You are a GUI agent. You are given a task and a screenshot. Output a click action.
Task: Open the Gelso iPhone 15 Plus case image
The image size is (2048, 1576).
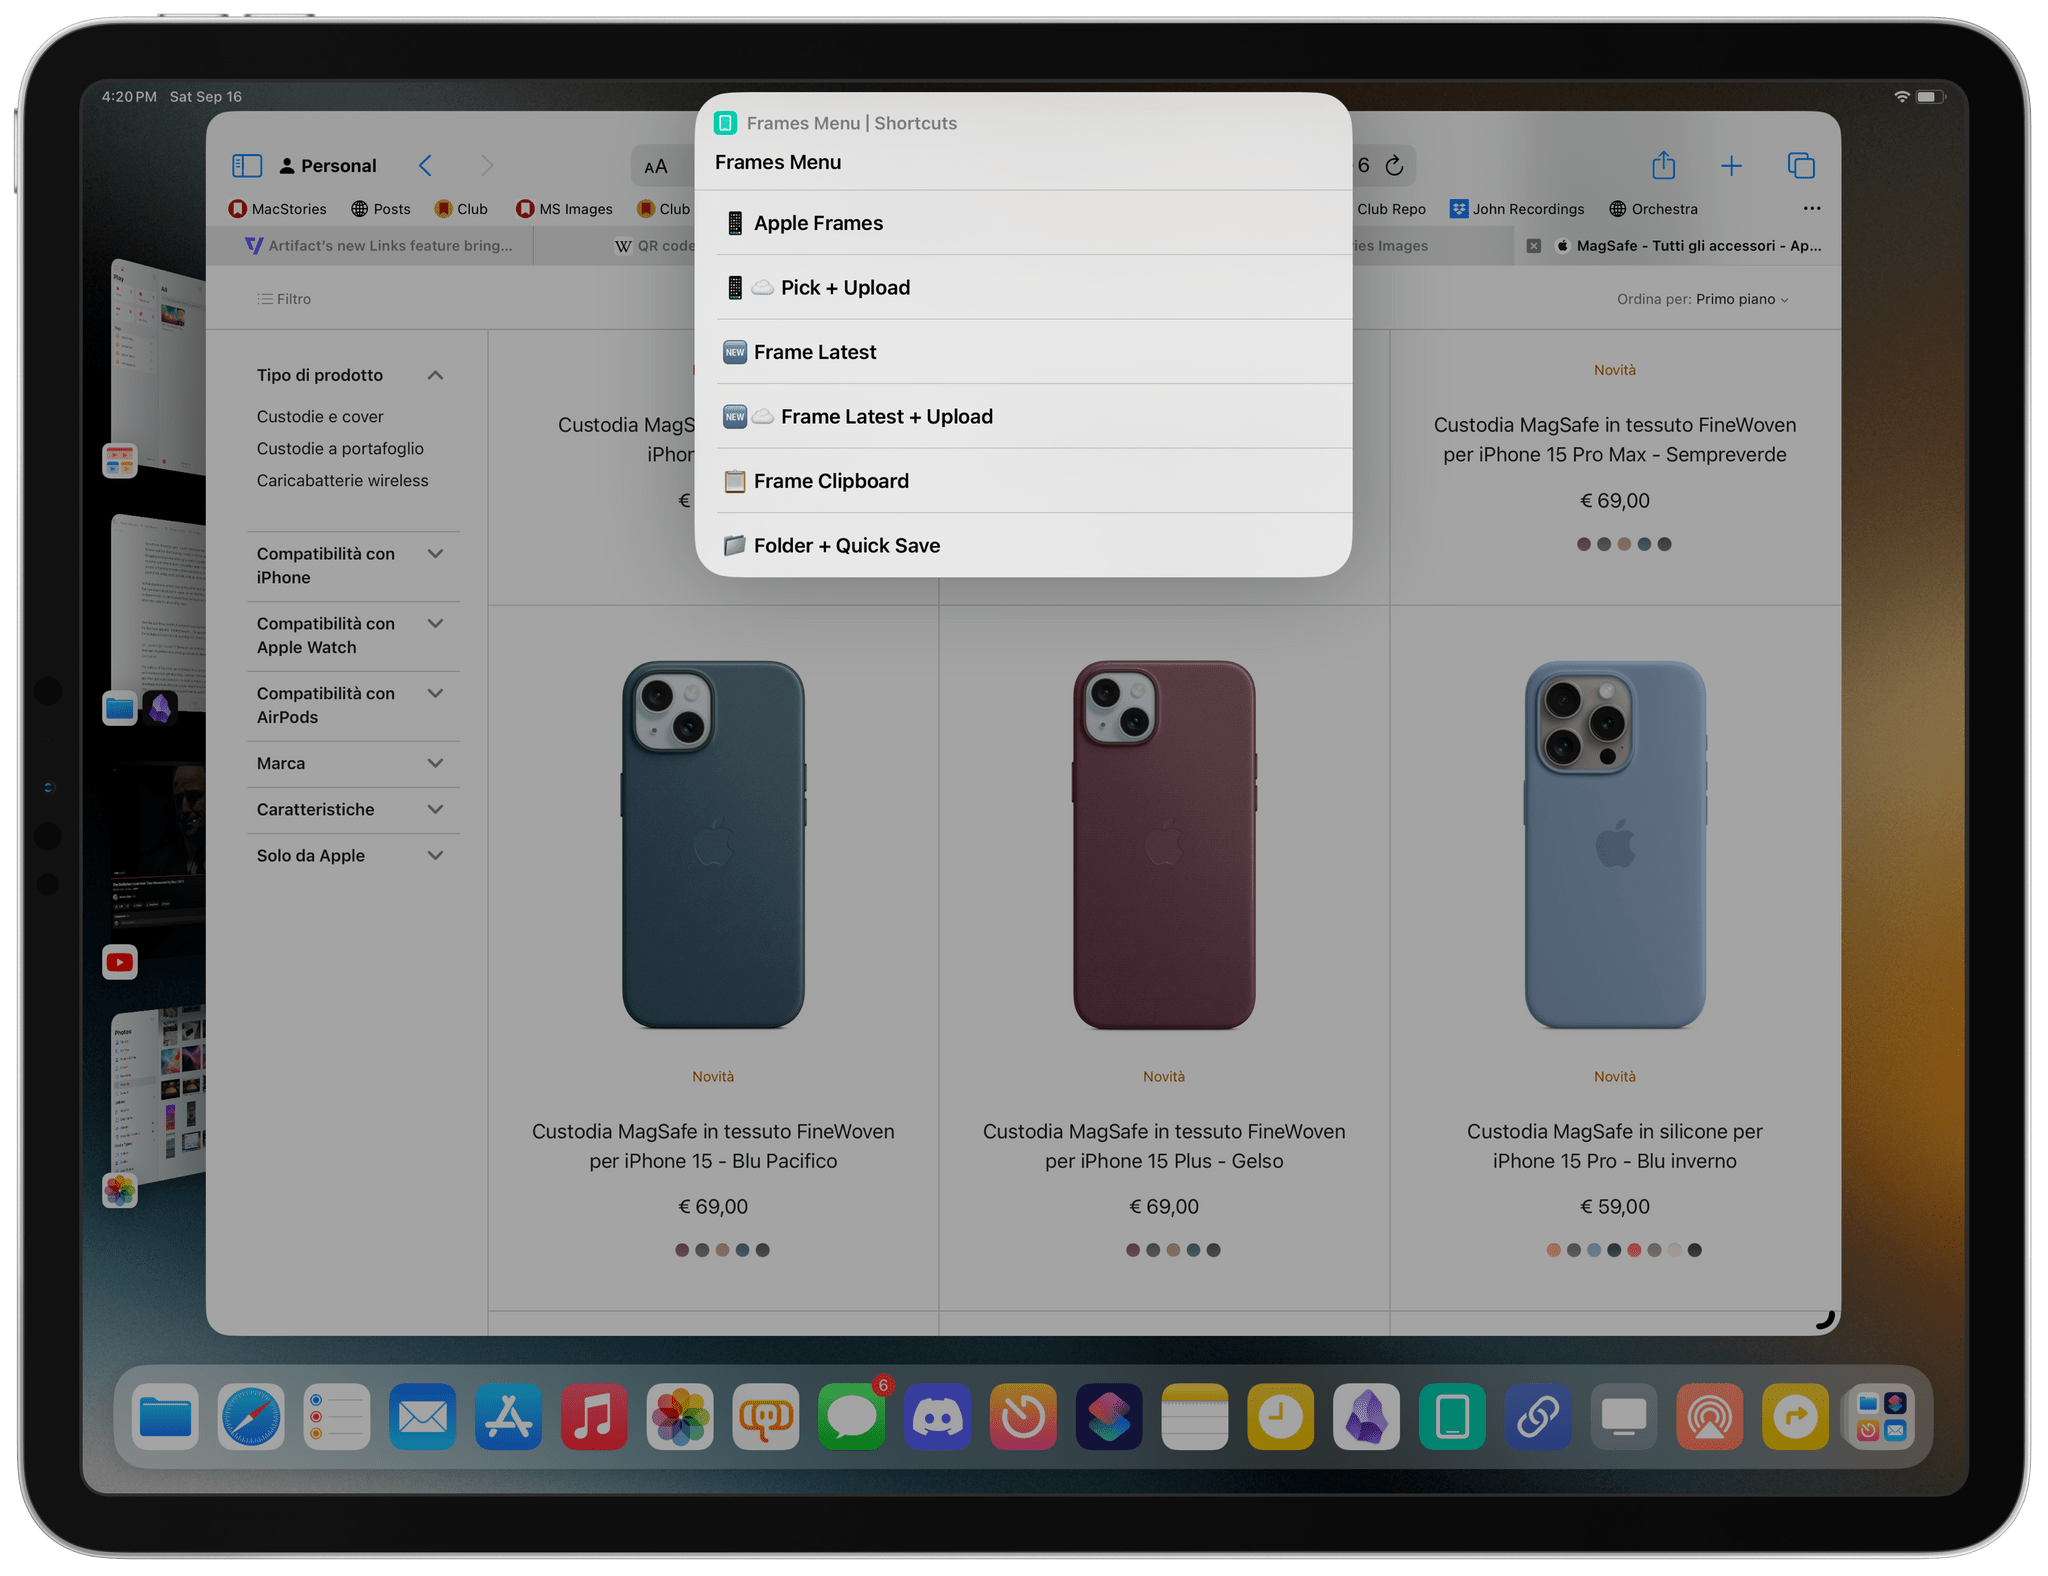[x=1164, y=844]
